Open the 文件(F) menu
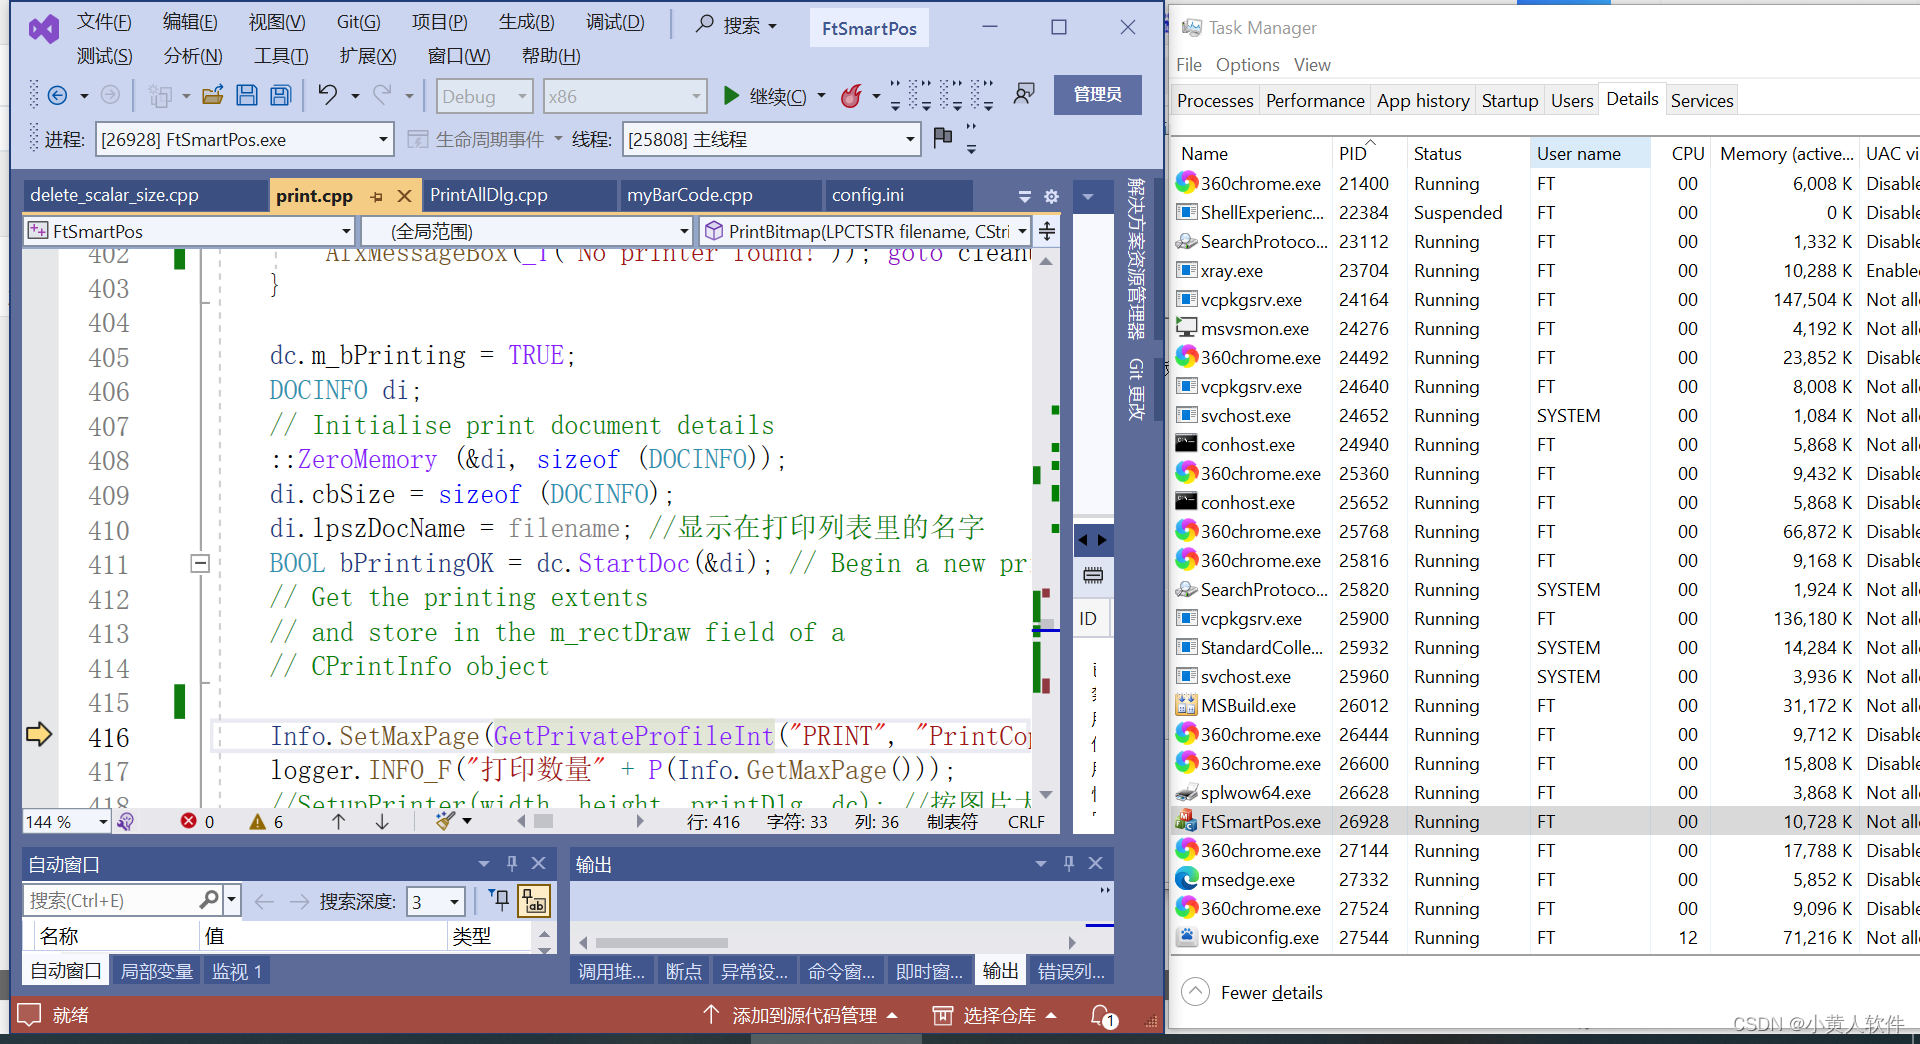Viewport: 1920px width, 1044px height. click(104, 22)
